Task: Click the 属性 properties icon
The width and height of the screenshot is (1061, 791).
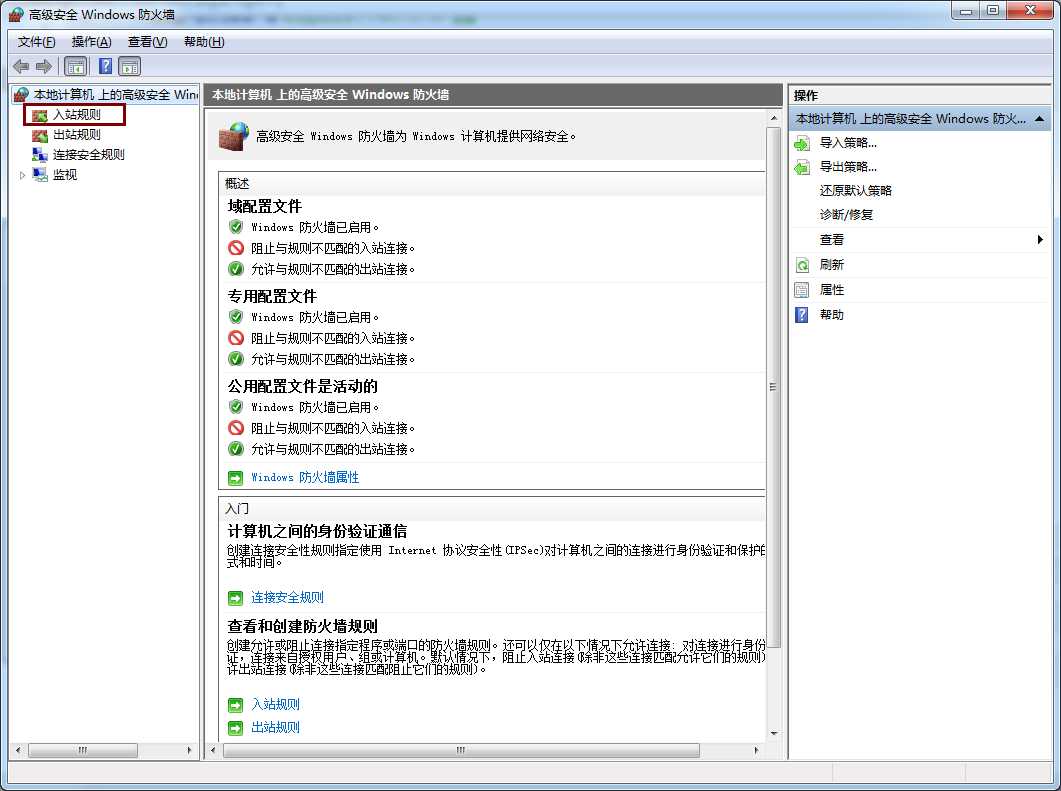Action: point(802,290)
